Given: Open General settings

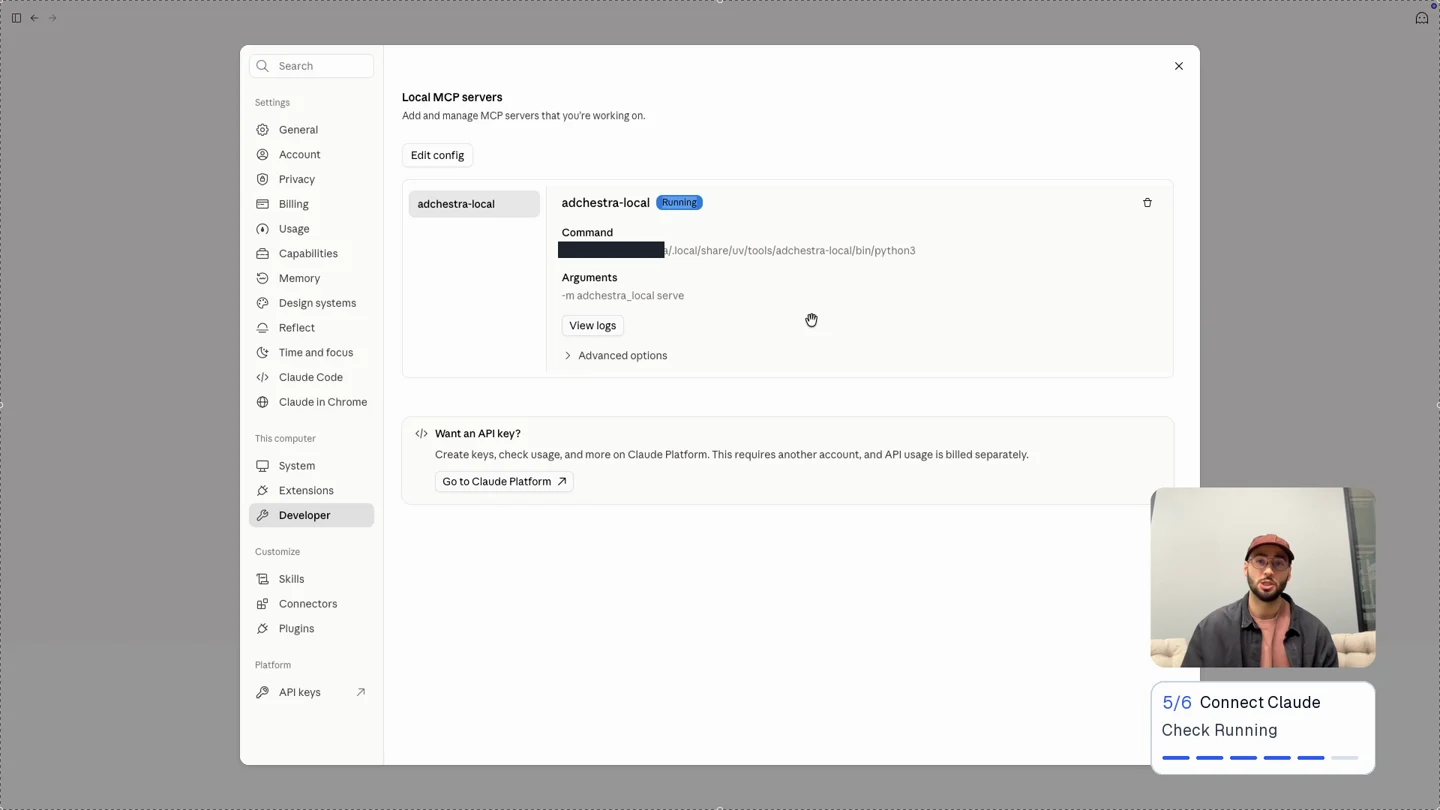Looking at the screenshot, I should 312,130.
